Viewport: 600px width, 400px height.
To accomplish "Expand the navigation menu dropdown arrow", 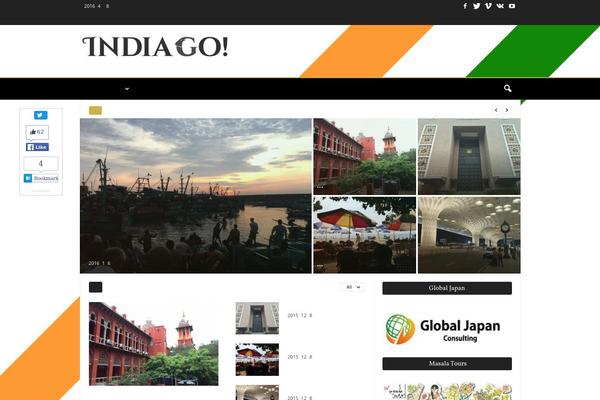I will [127, 89].
